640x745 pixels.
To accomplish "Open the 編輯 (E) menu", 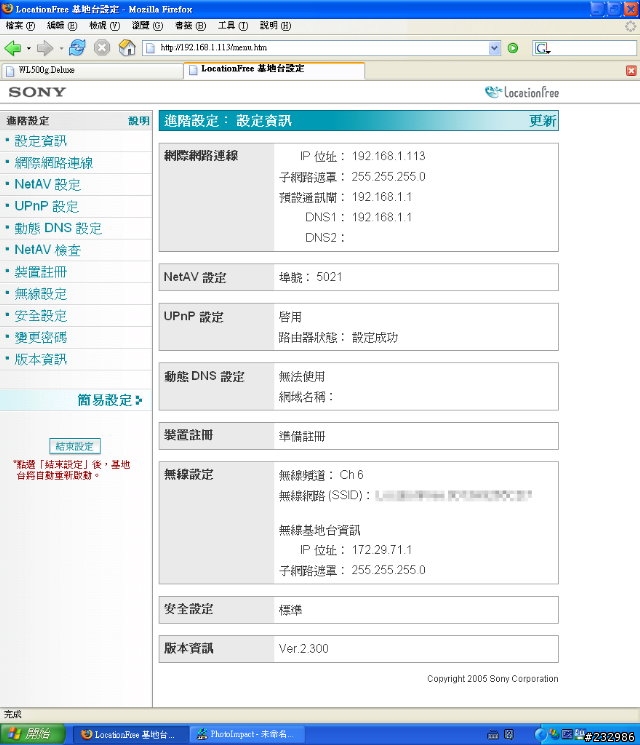I will tap(62, 26).
